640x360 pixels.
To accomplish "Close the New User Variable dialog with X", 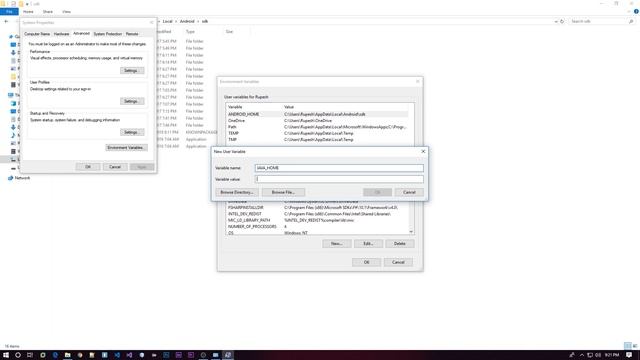I will click(x=423, y=151).
